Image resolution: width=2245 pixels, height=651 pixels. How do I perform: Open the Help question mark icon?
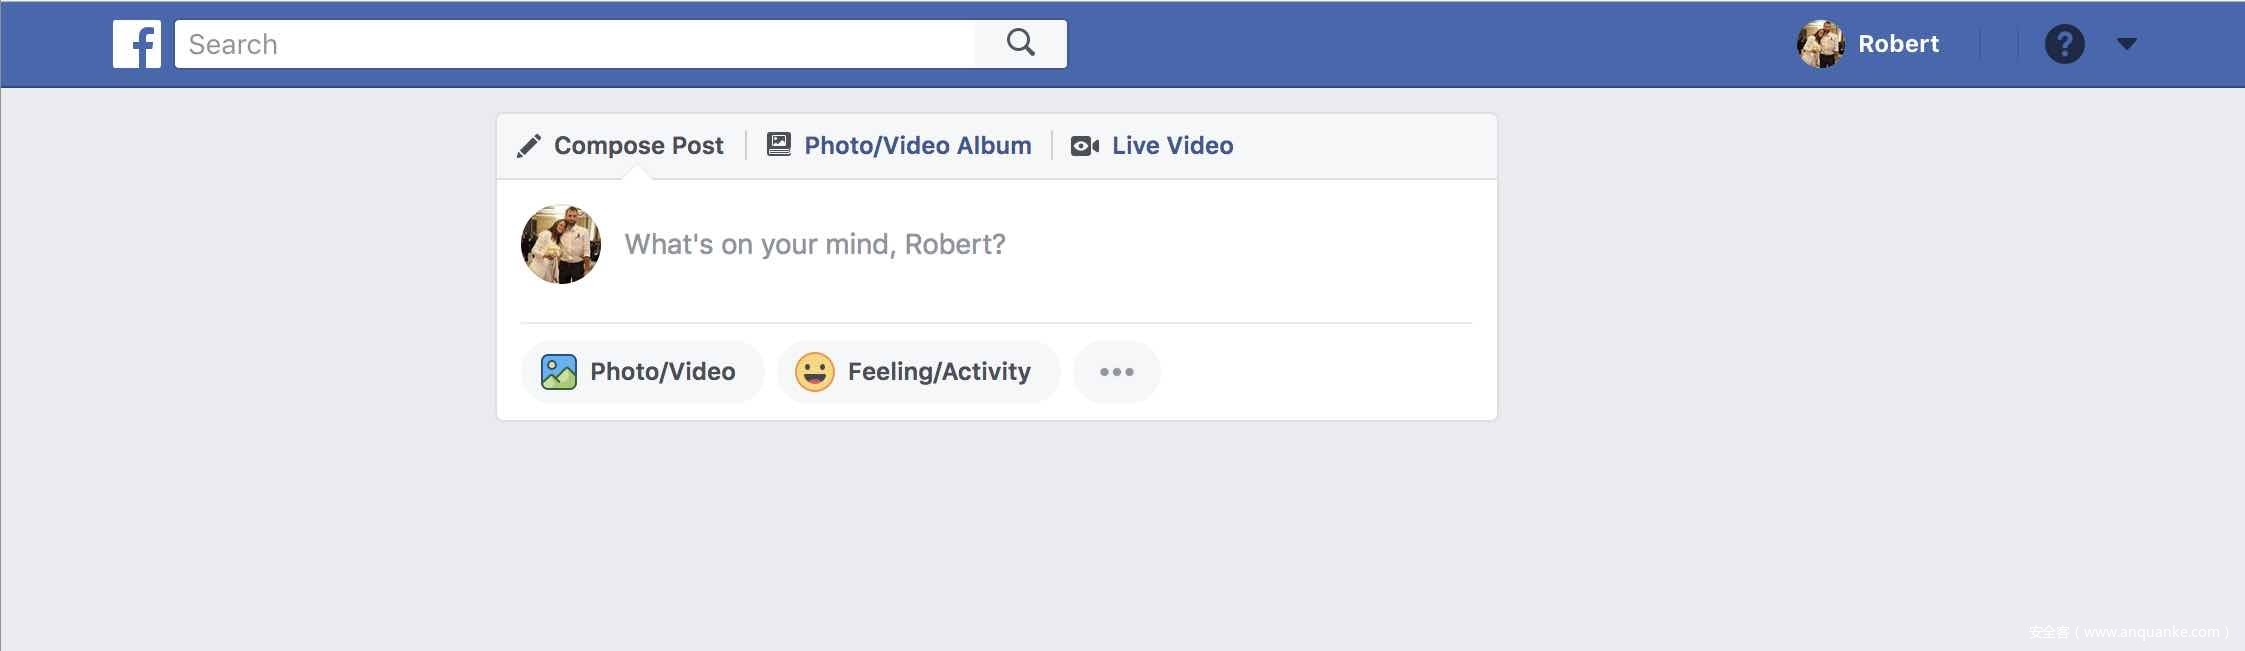tap(2064, 44)
